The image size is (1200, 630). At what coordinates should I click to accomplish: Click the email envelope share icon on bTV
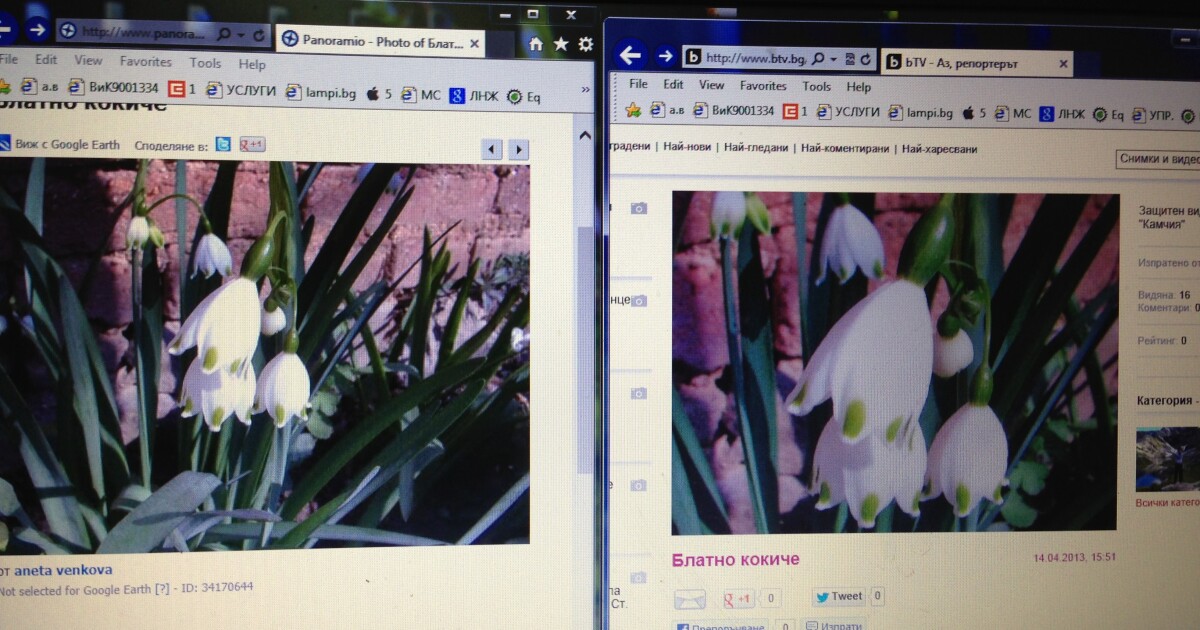coord(690,600)
